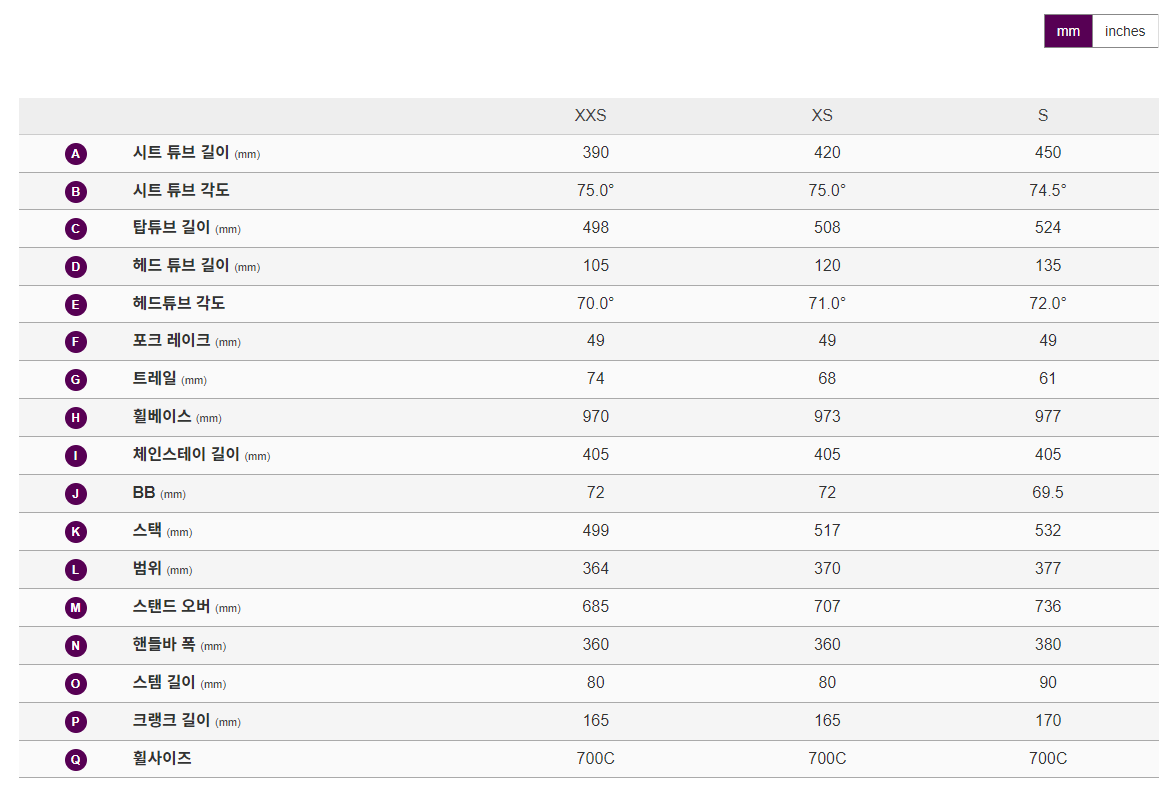This screenshot has width=1176, height=801.
Task: Click the 크랭크 길이 row label
Action: [x=172, y=720]
